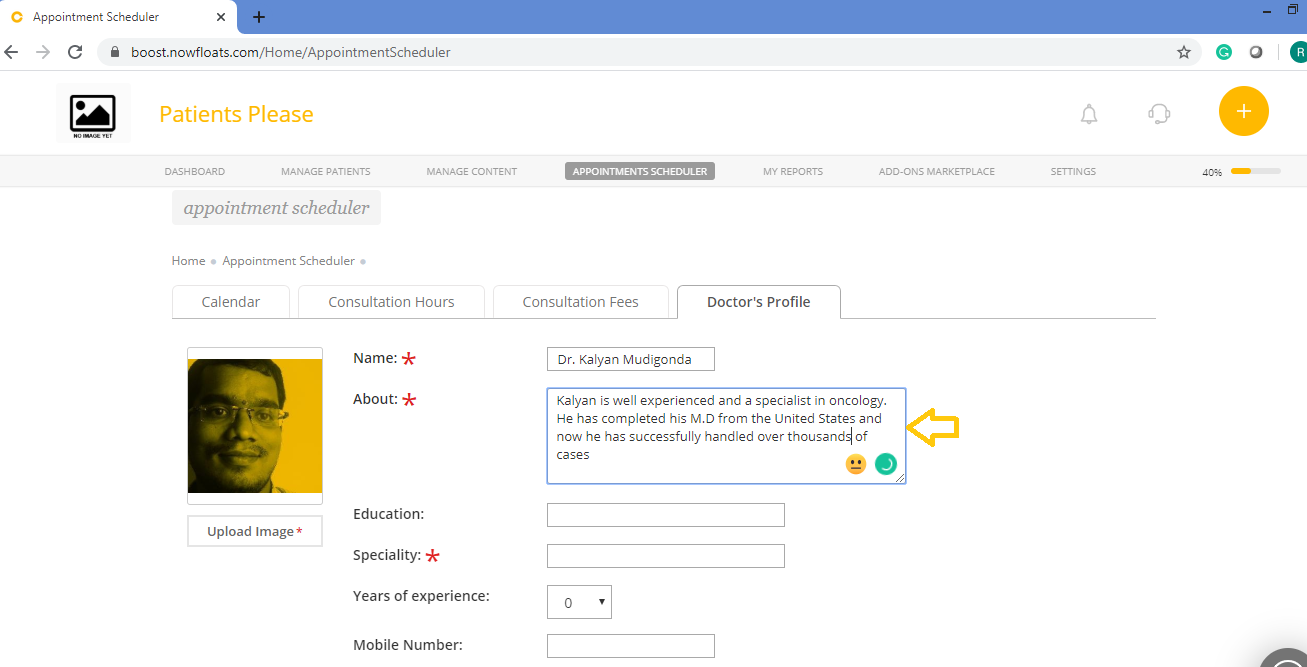Open Manage Patients menu
This screenshot has width=1307, height=667.
[326, 172]
